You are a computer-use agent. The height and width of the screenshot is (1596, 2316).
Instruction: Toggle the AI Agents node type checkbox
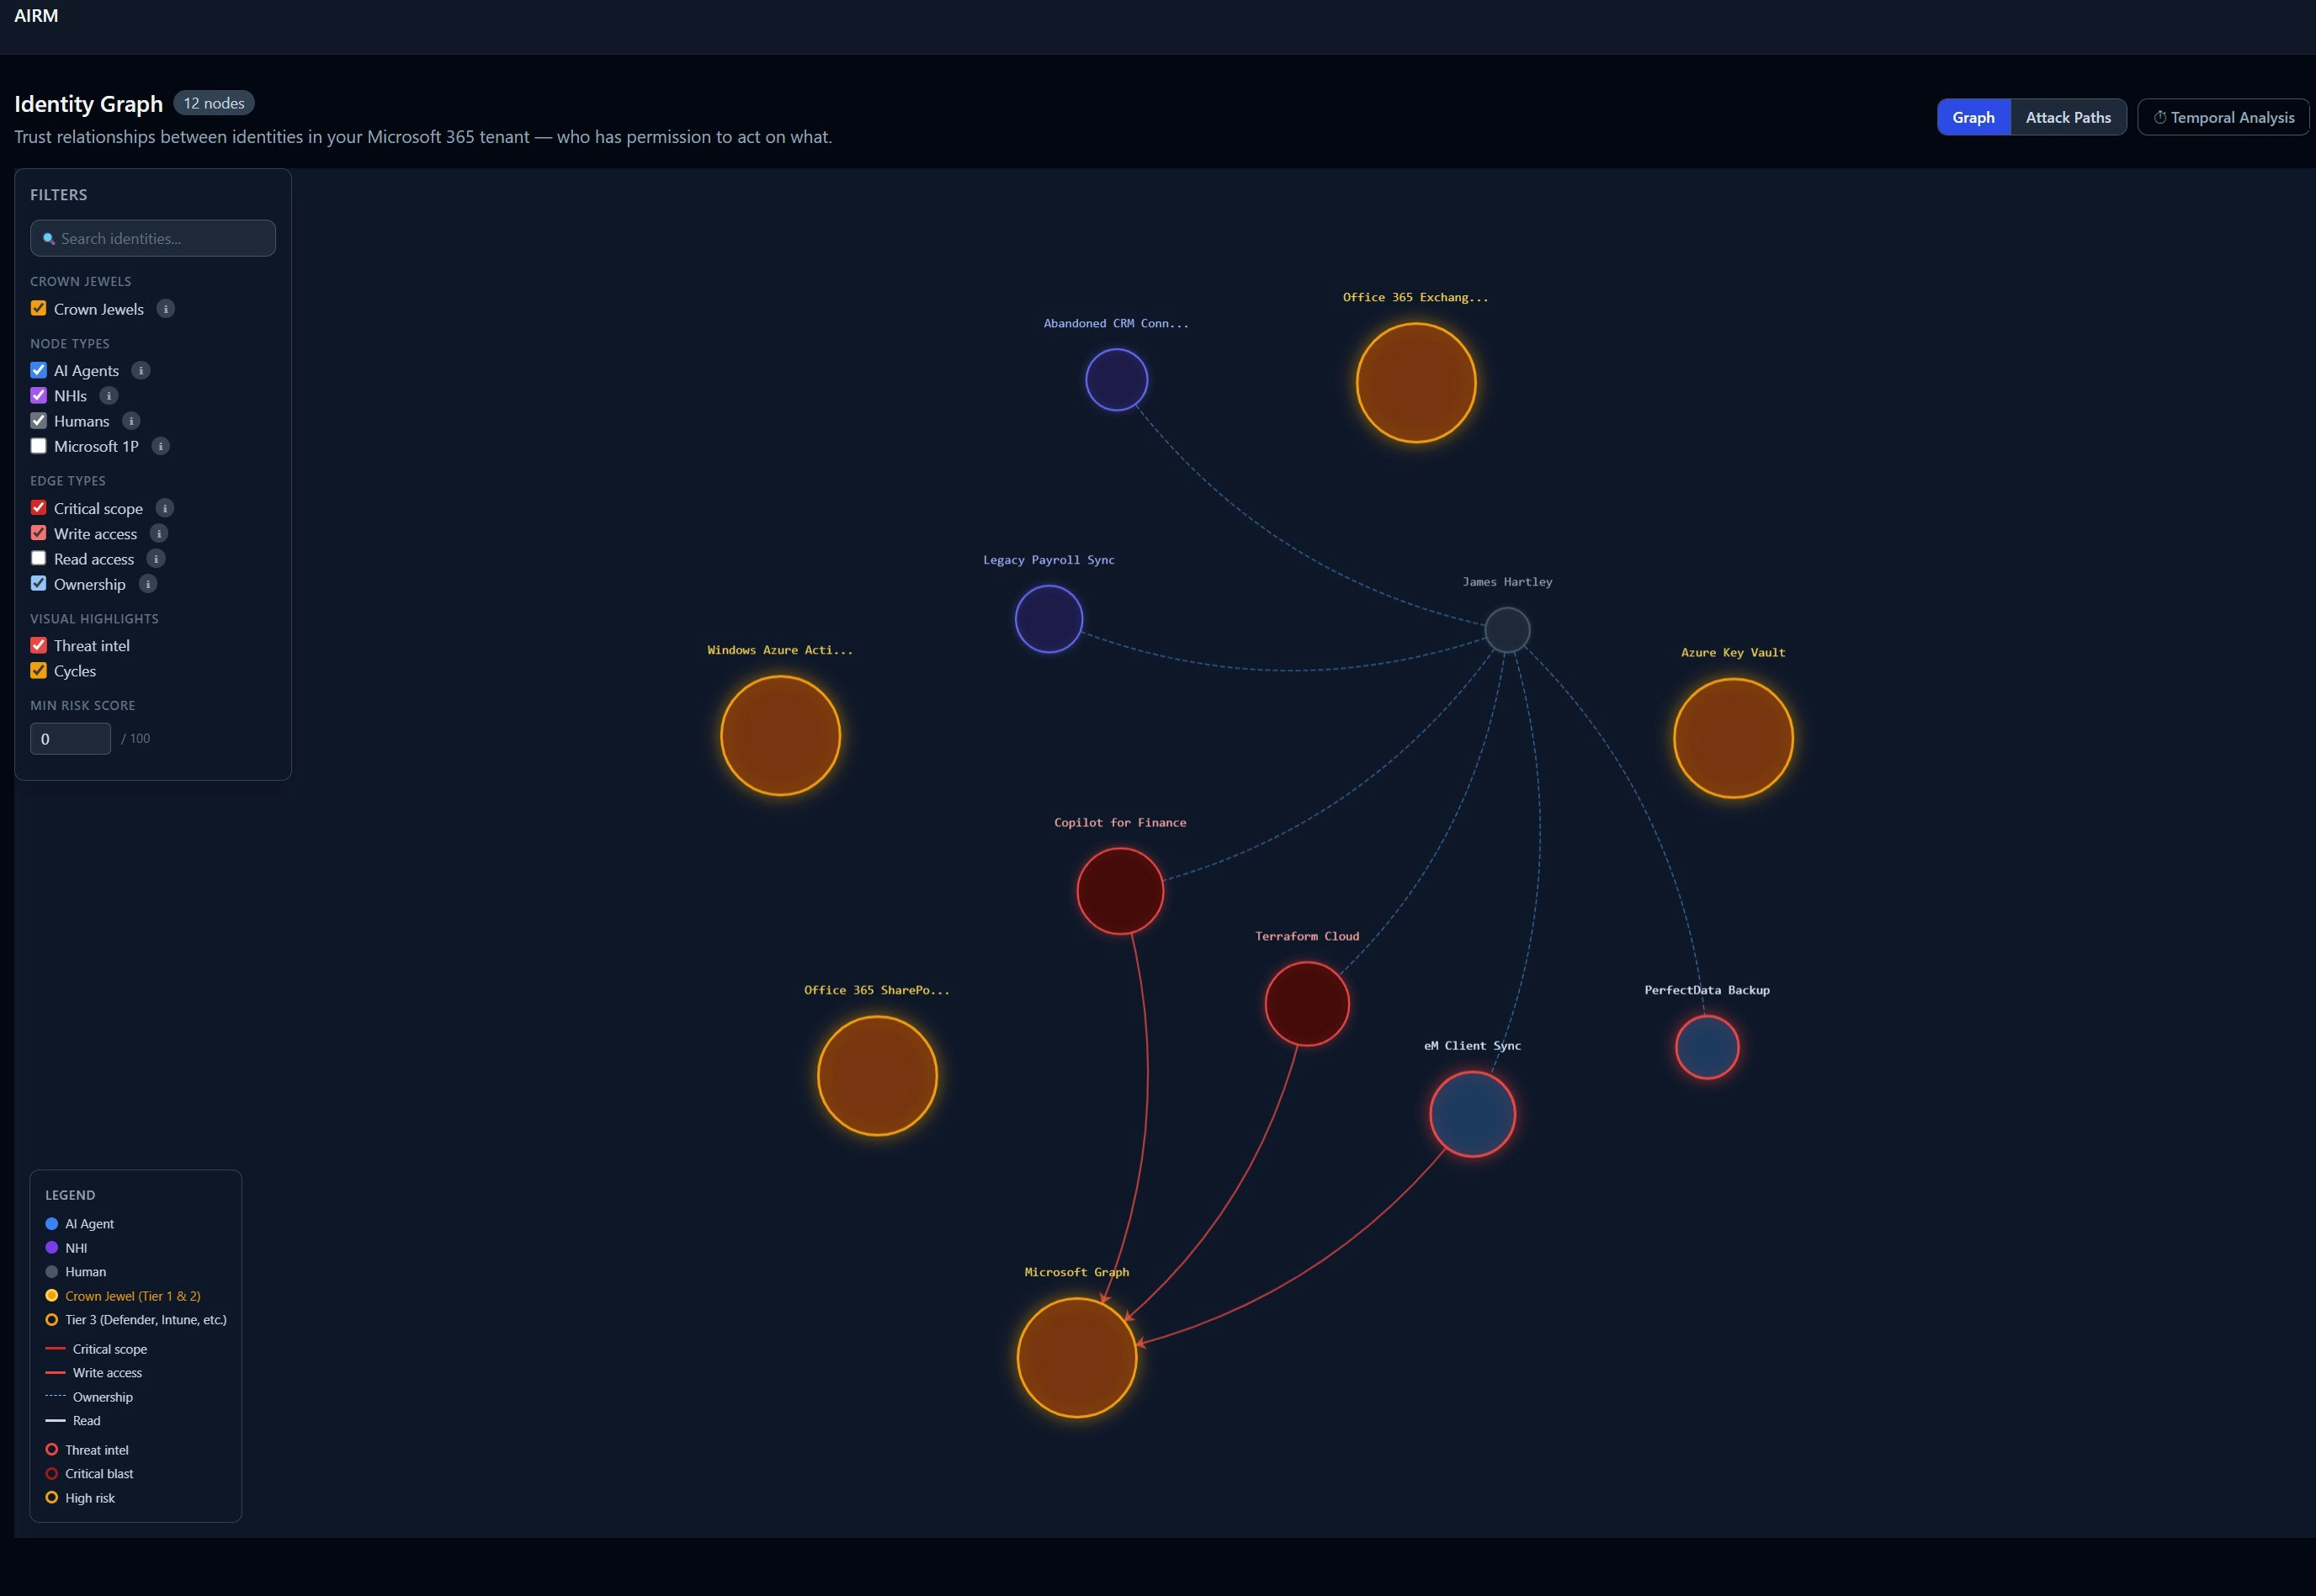tap(39, 370)
